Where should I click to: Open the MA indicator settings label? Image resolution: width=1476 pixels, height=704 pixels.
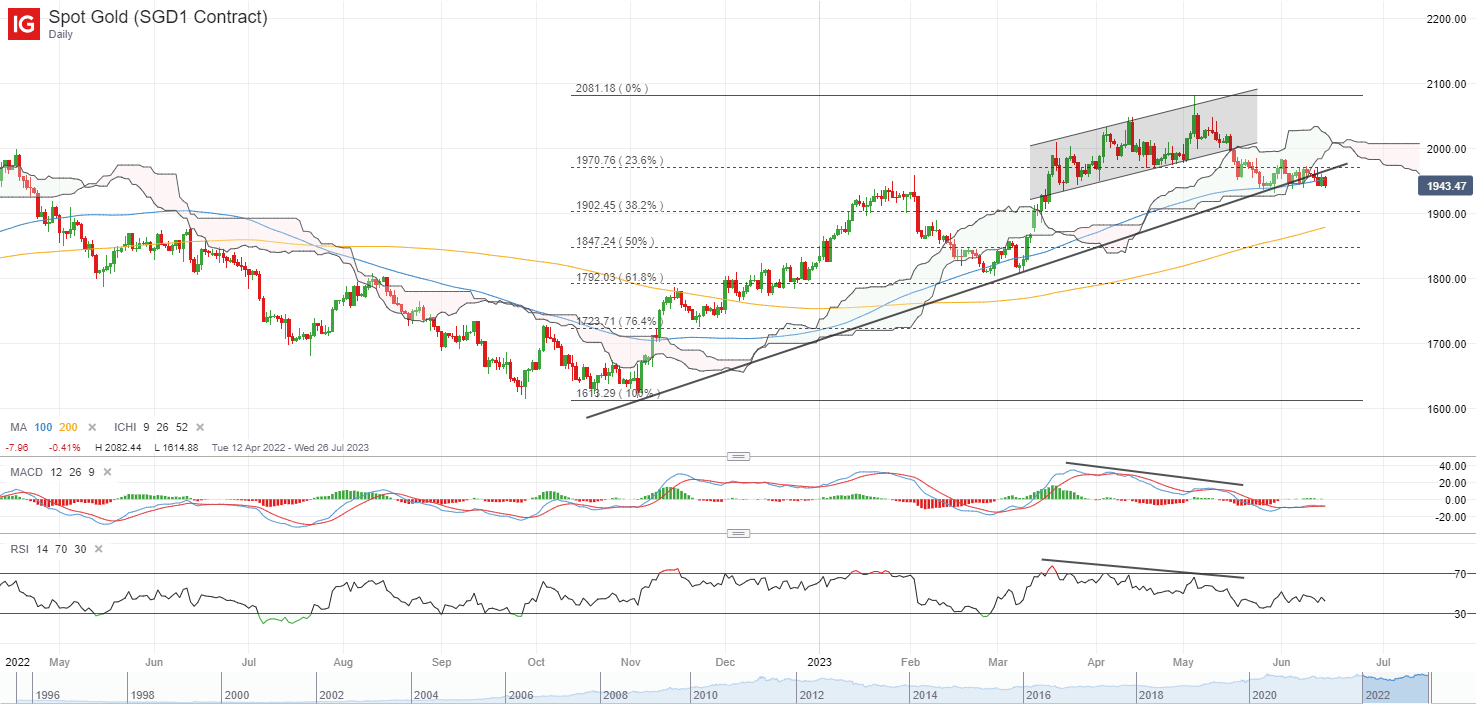[x=19, y=427]
